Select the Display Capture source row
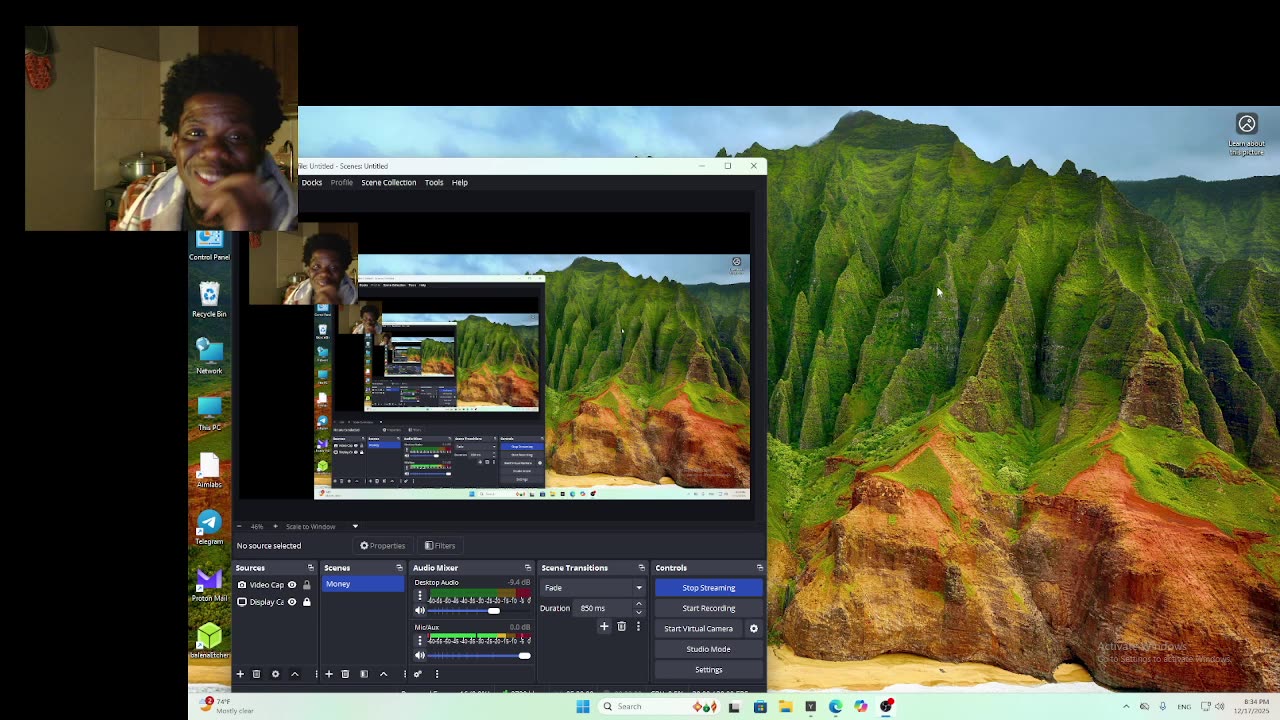 [x=275, y=602]
